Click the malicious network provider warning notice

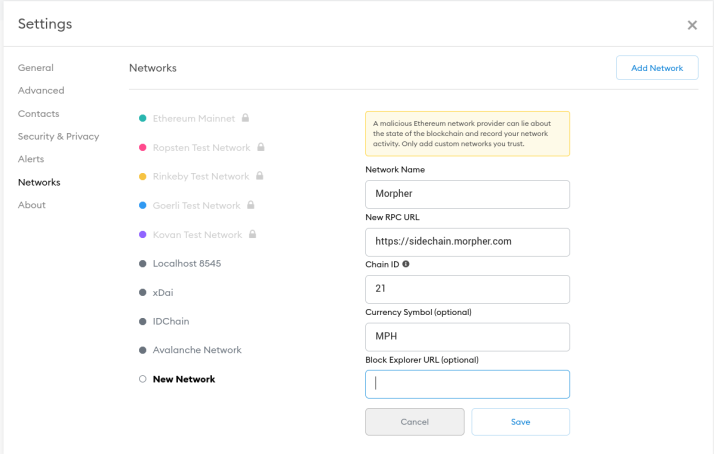tap(467, 133)
